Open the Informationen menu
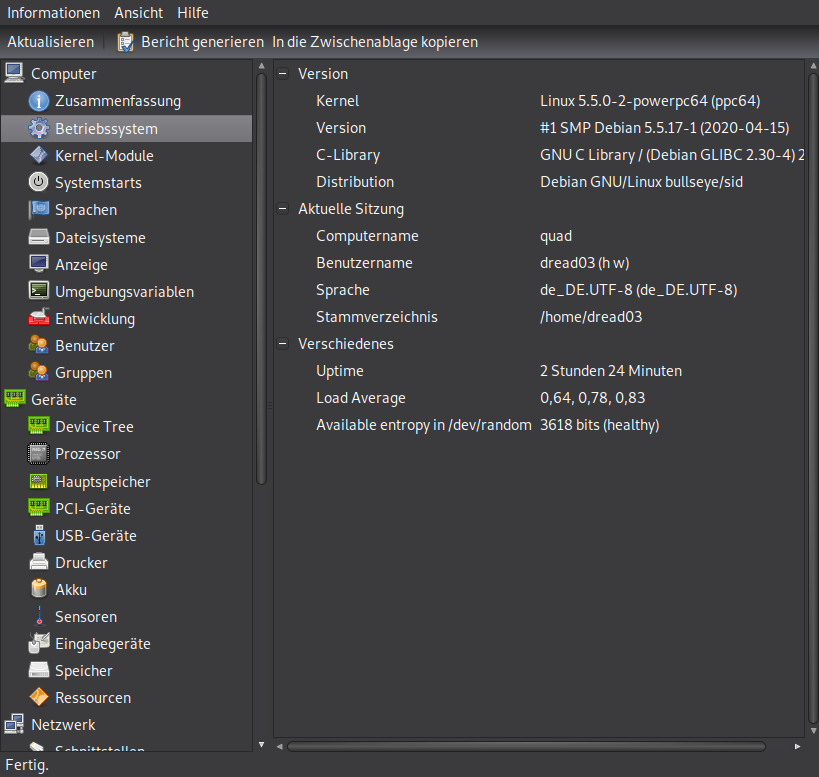This screenshot has width=819, height=777. click(53, 13)
